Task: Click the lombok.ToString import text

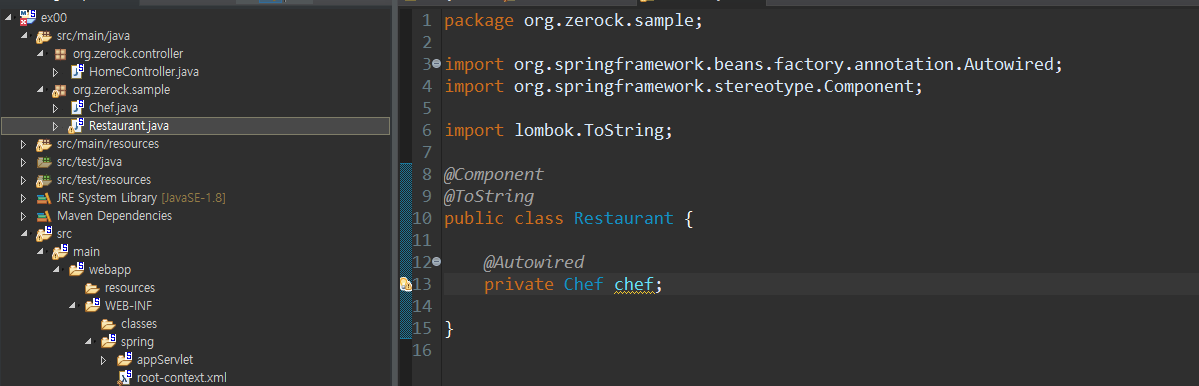Action: [589, 131]
